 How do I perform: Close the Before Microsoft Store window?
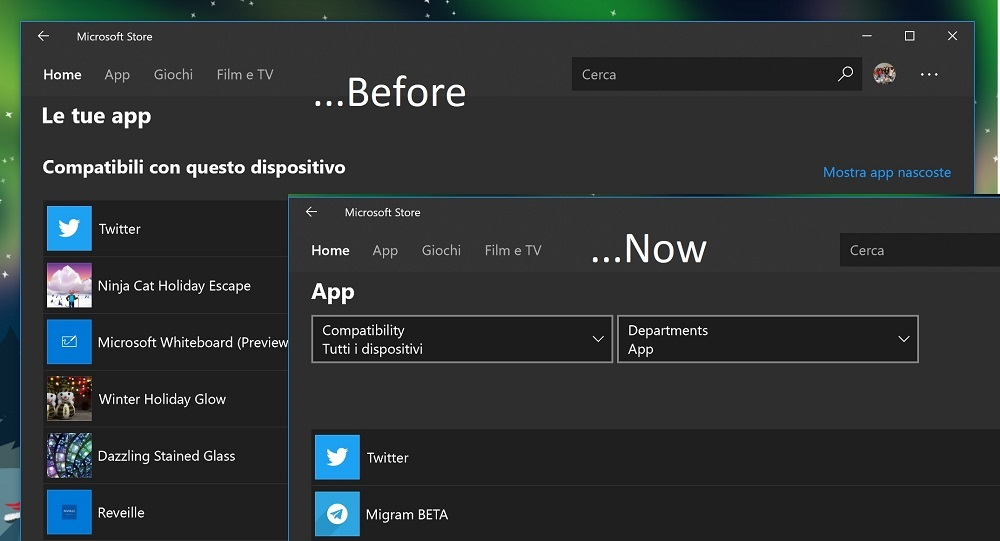pyautogui.click(x=952, y=36)
